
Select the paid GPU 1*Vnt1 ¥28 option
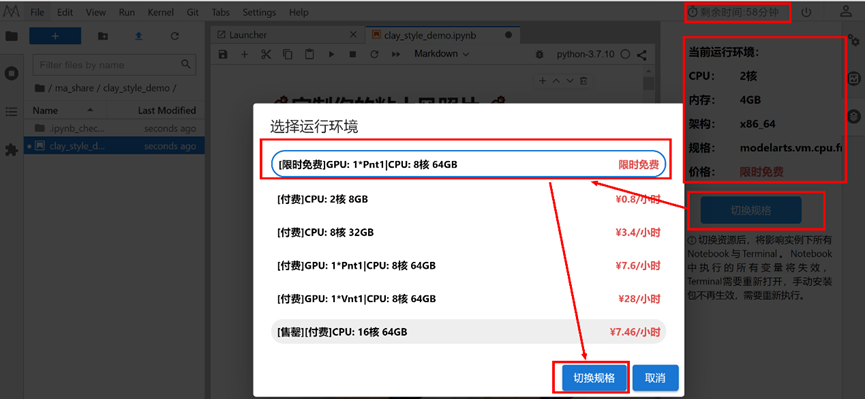click(468, 299)
